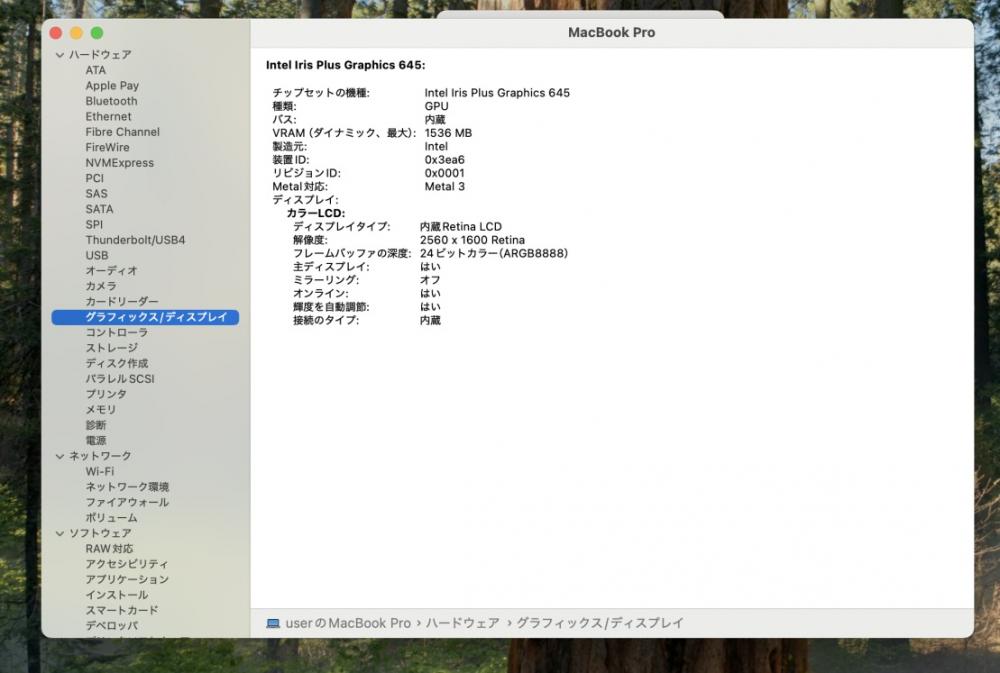Open the パラレルSCSI entry

click(120, 379)
